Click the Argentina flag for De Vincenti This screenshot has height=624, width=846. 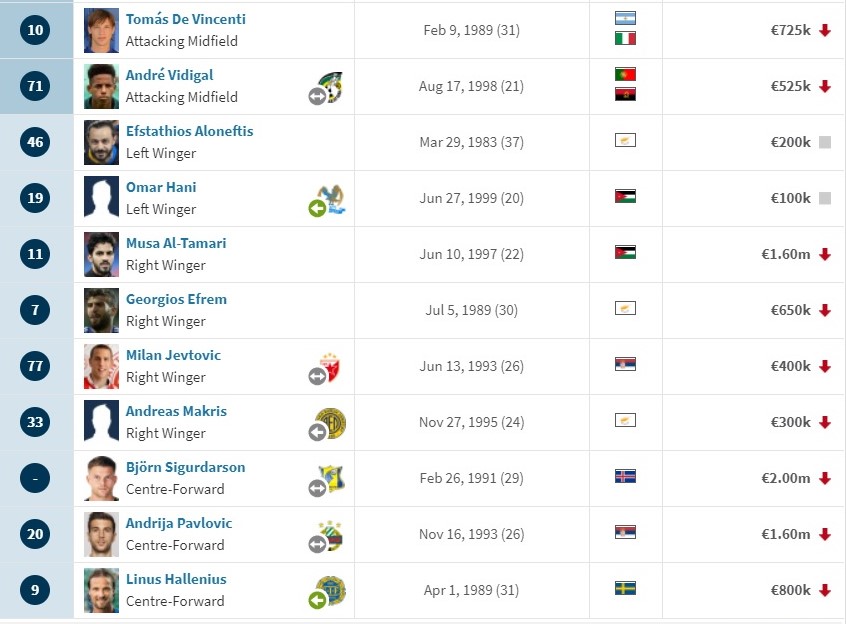point(625,18)
